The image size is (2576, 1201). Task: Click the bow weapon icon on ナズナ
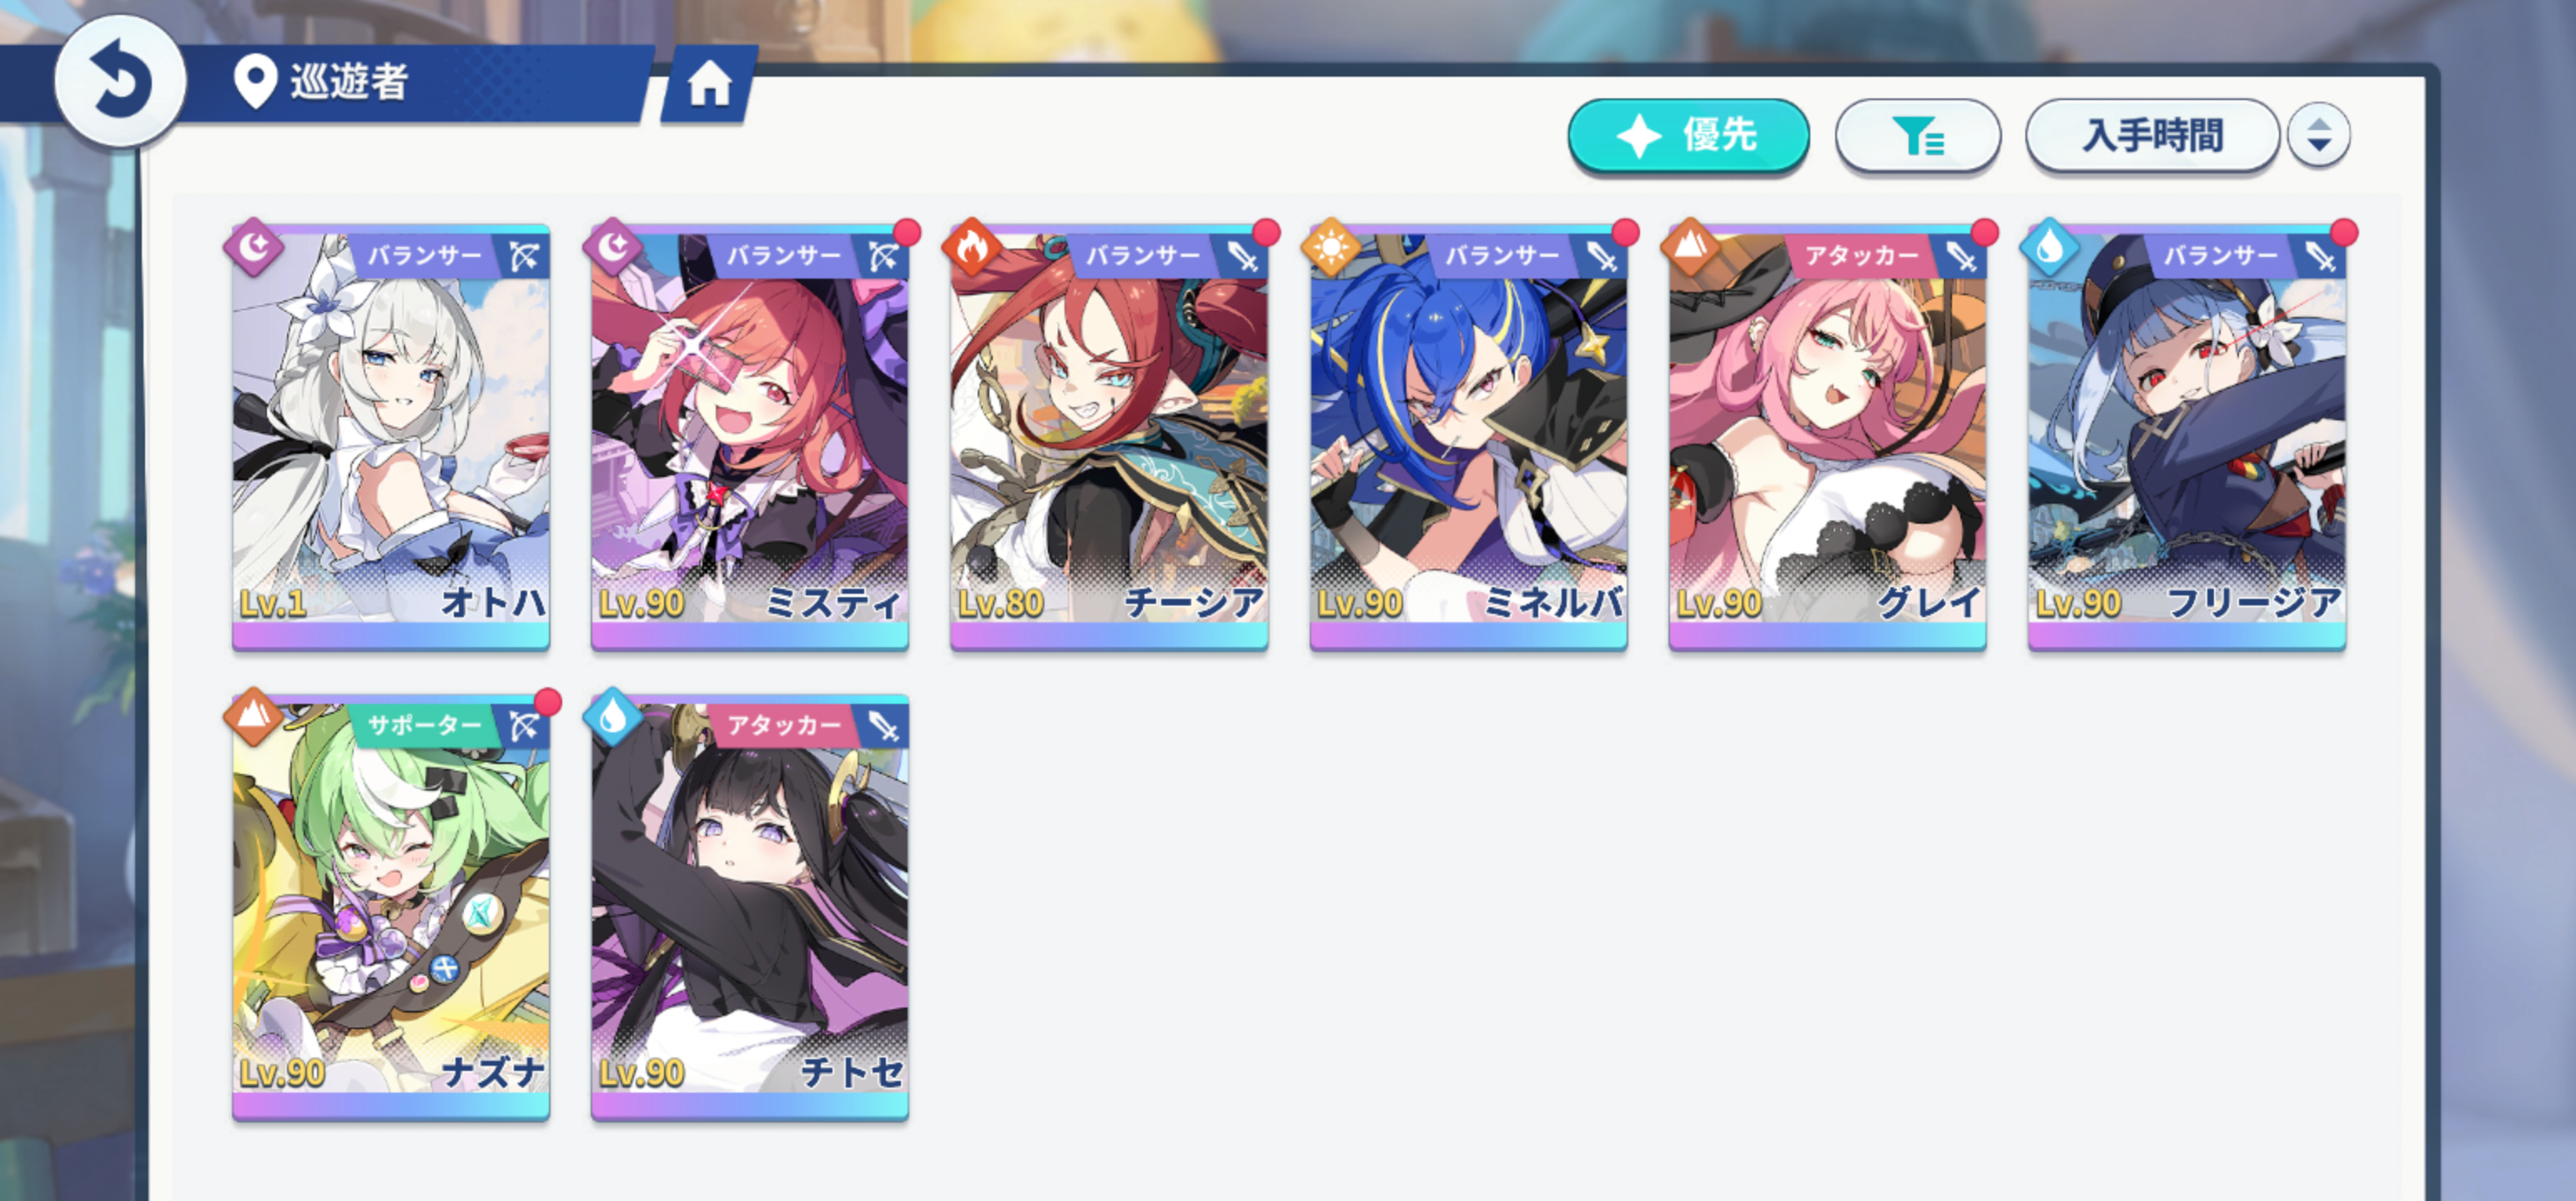[524, 726]
